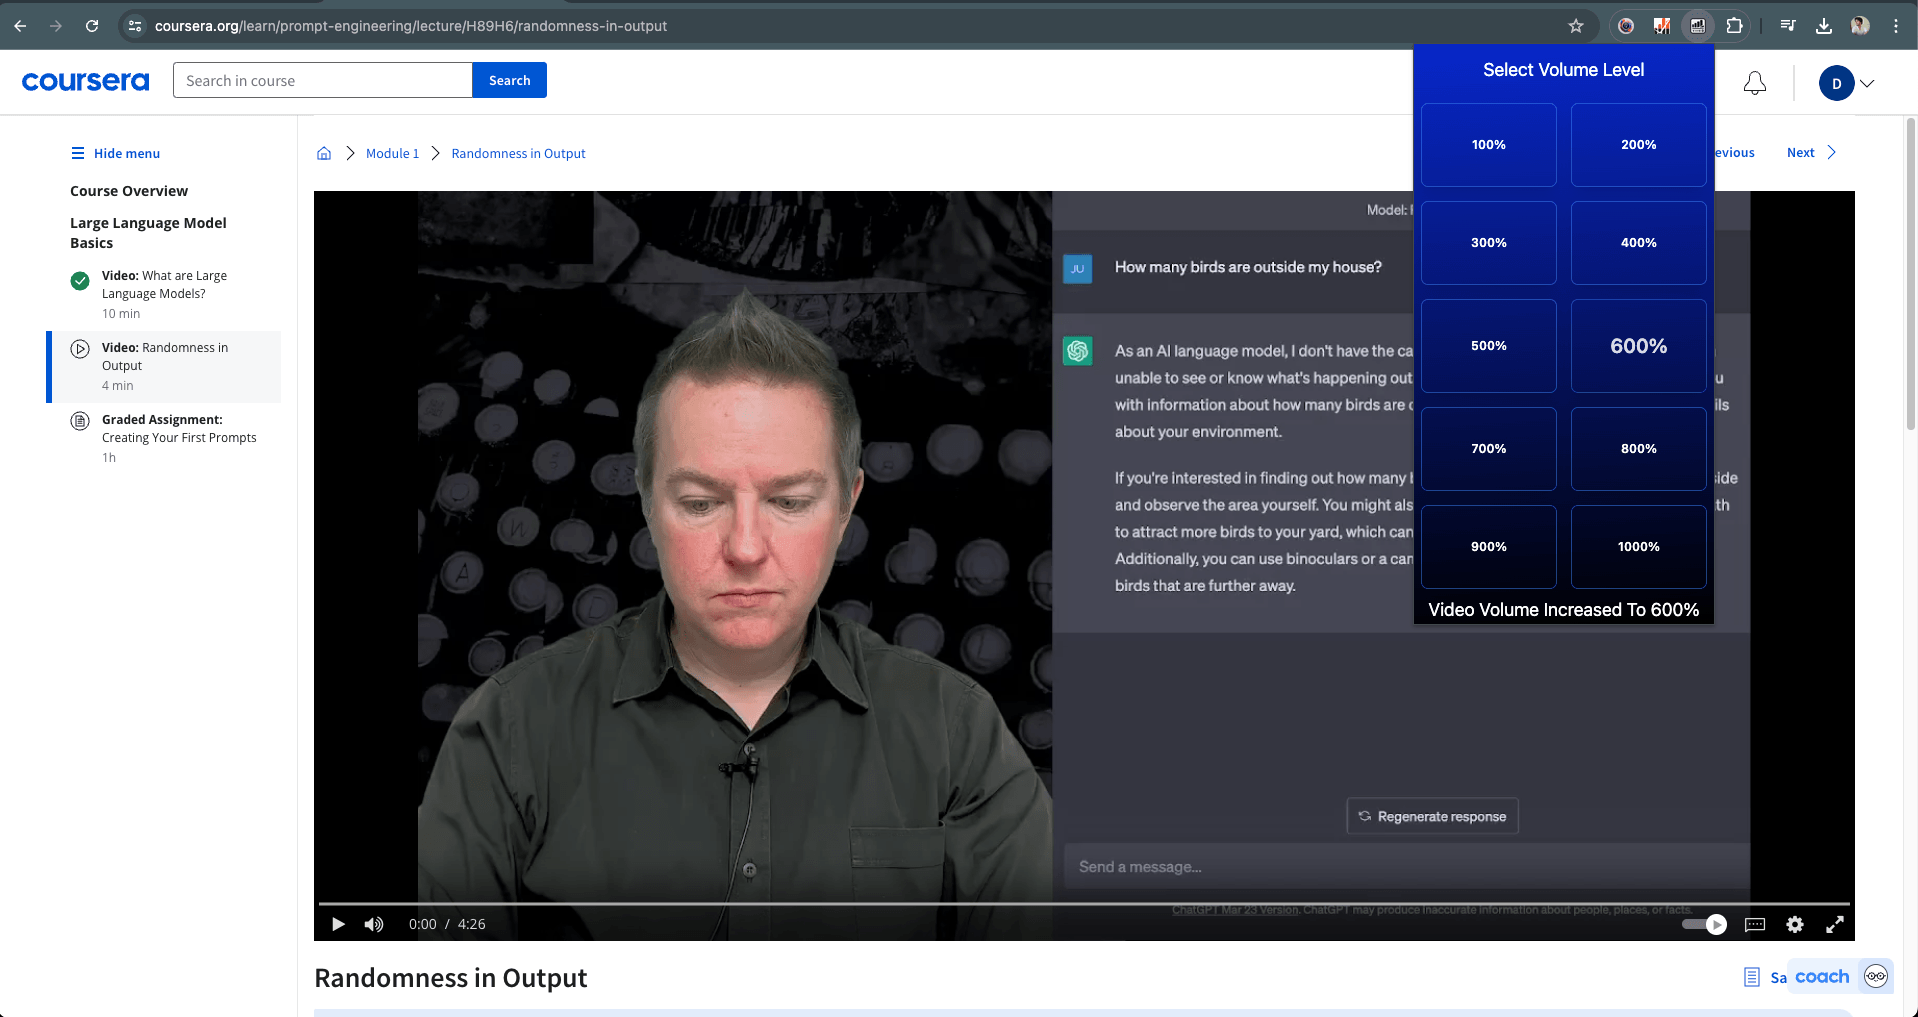1918x1017 pixels.
Task: Select the 600% volume level
Action: pos(1638,346)
